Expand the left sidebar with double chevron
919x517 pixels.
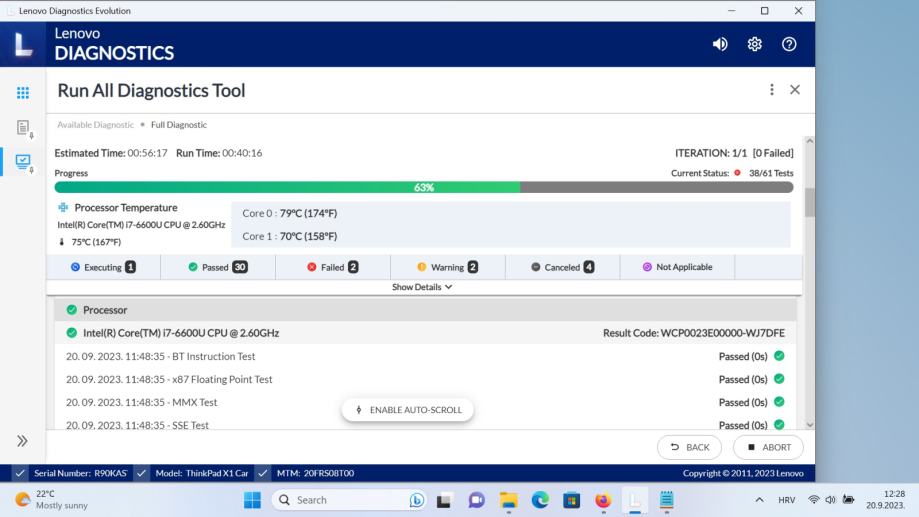(22, 441)
